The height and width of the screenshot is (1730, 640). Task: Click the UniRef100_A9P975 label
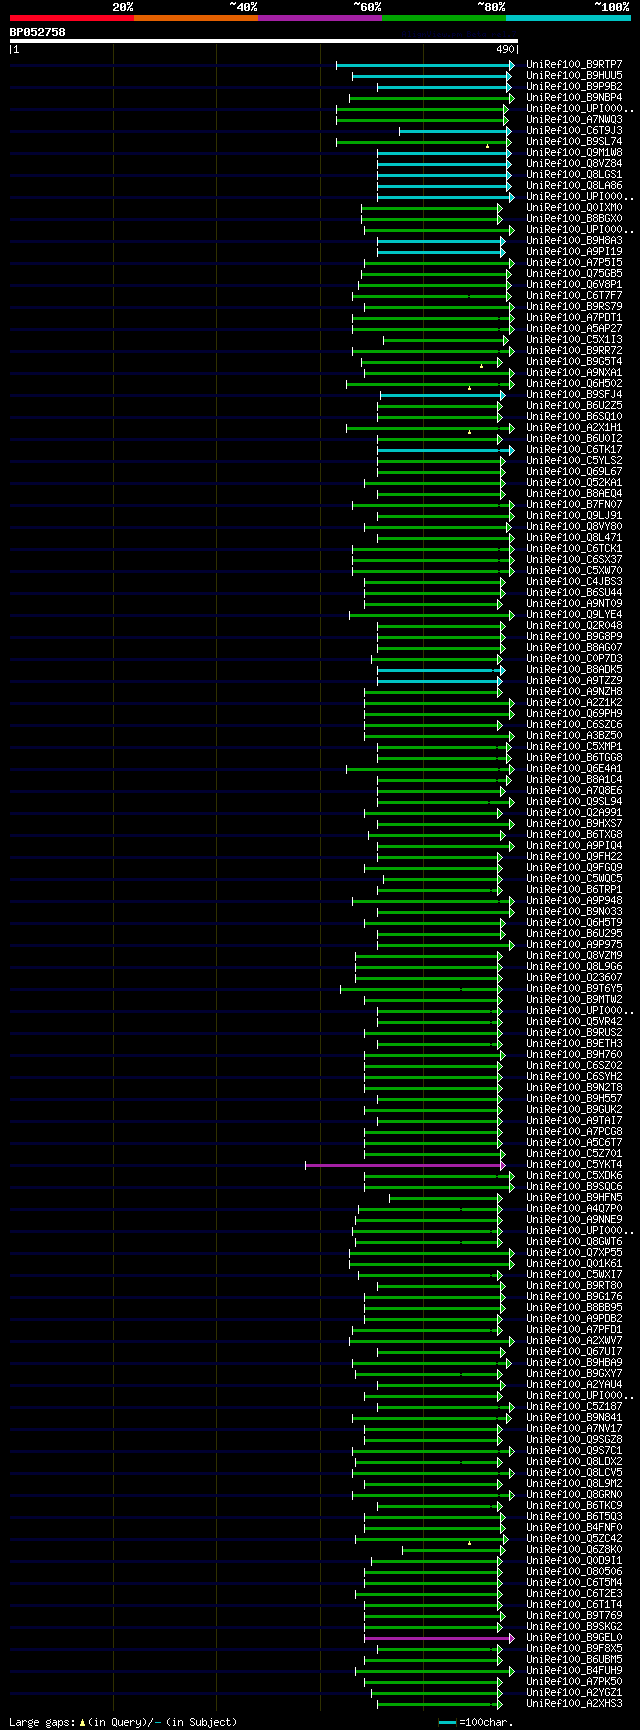(x=574, y=944)
